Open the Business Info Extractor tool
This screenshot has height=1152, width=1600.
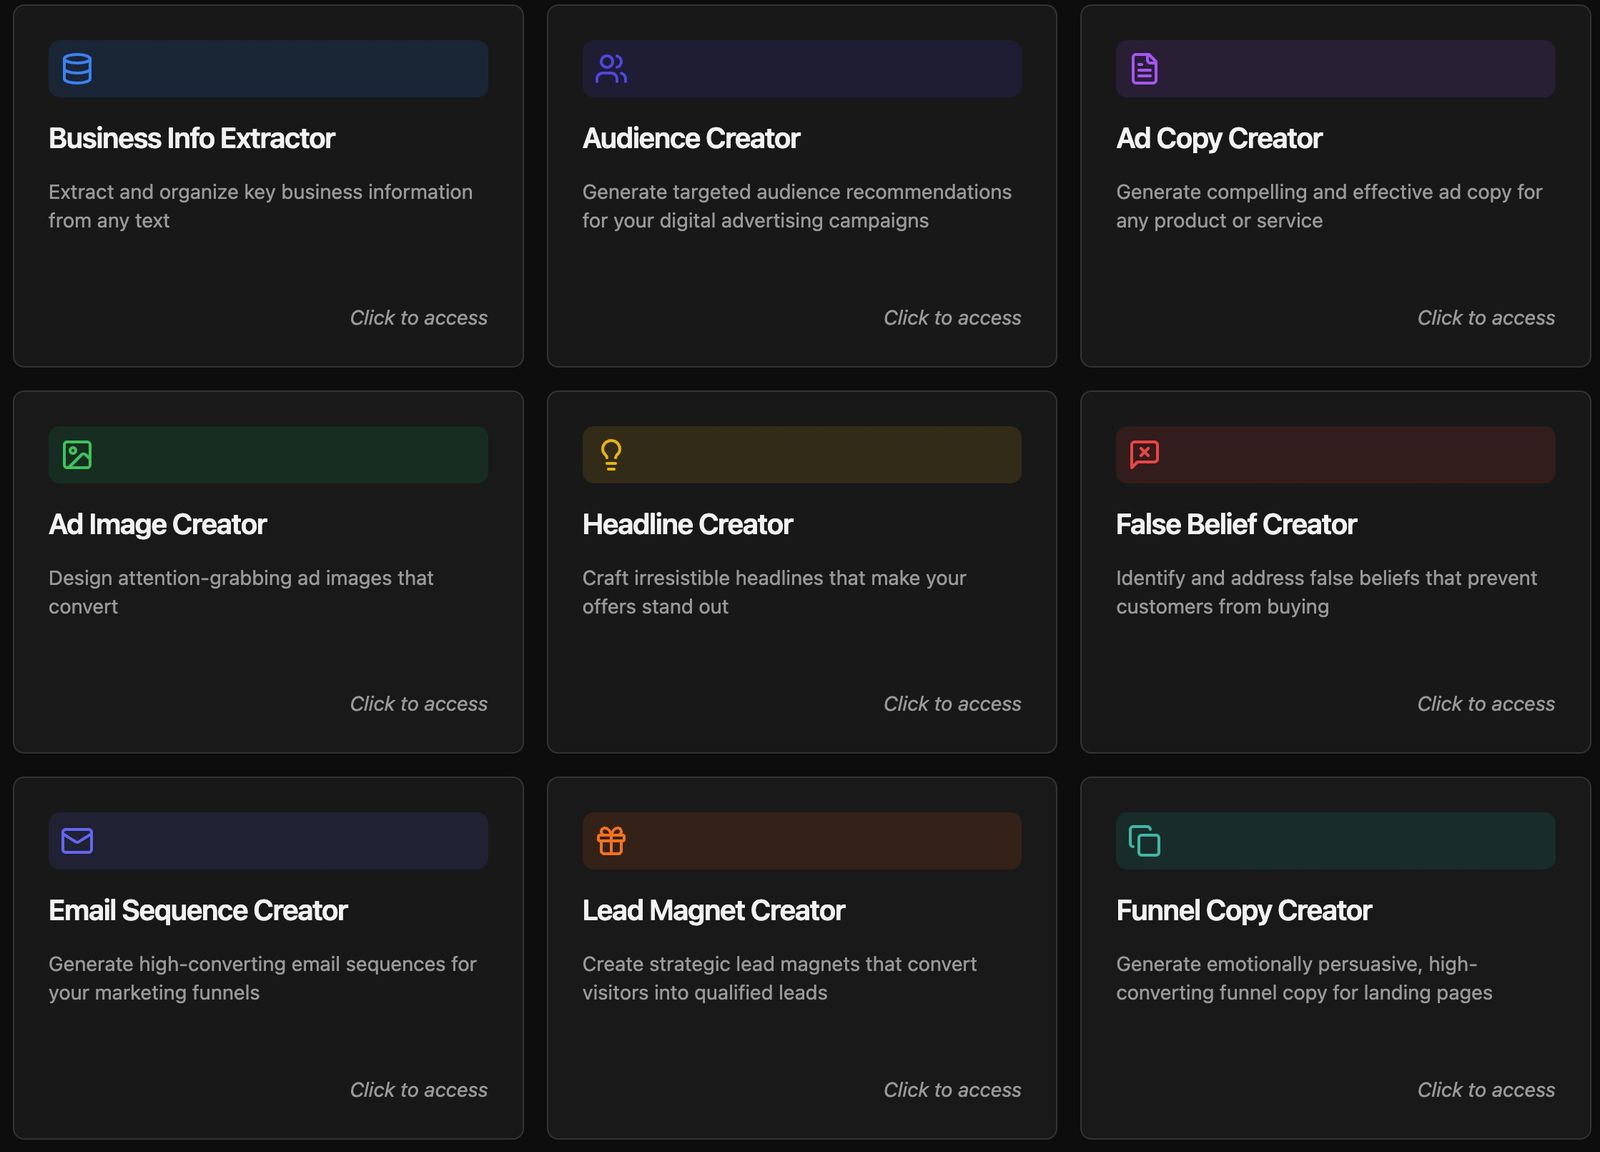(x=418, y=317)
